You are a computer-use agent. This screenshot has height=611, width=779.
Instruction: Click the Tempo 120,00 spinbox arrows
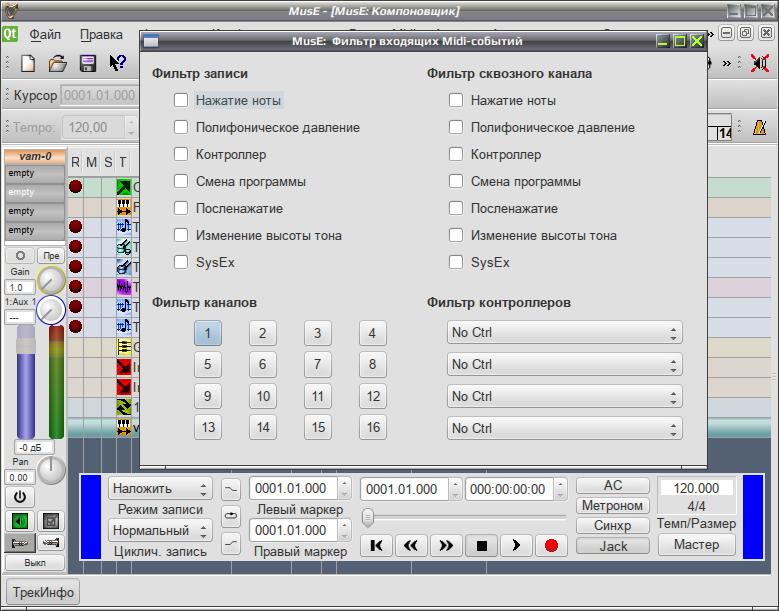click(131, 127)
